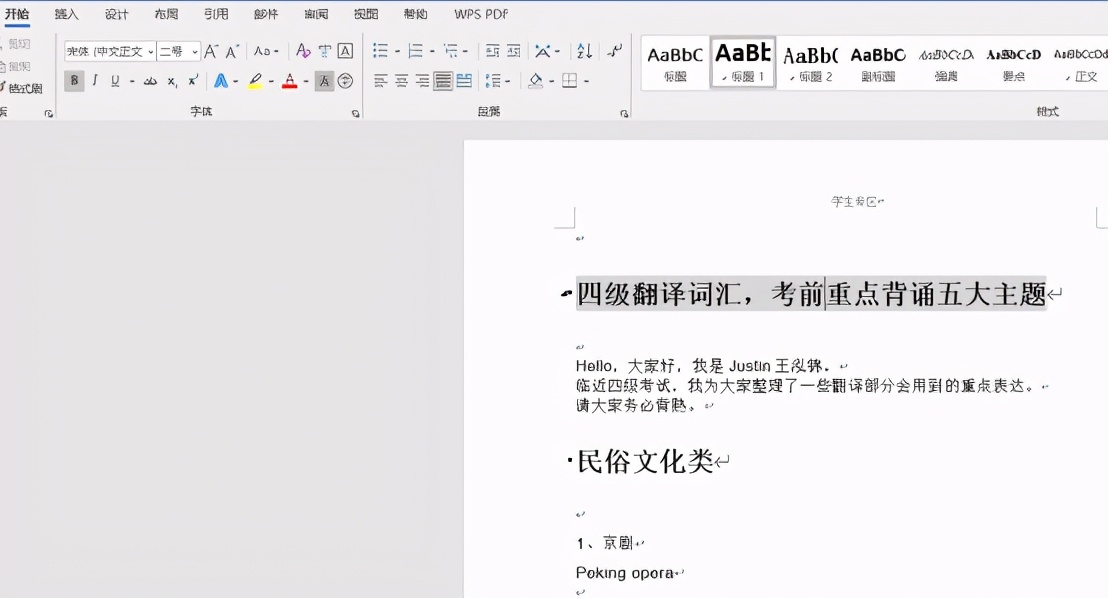Click the sort (排序) icon
The width and height of the screenshot is (1108, 598).
[583, 51]
